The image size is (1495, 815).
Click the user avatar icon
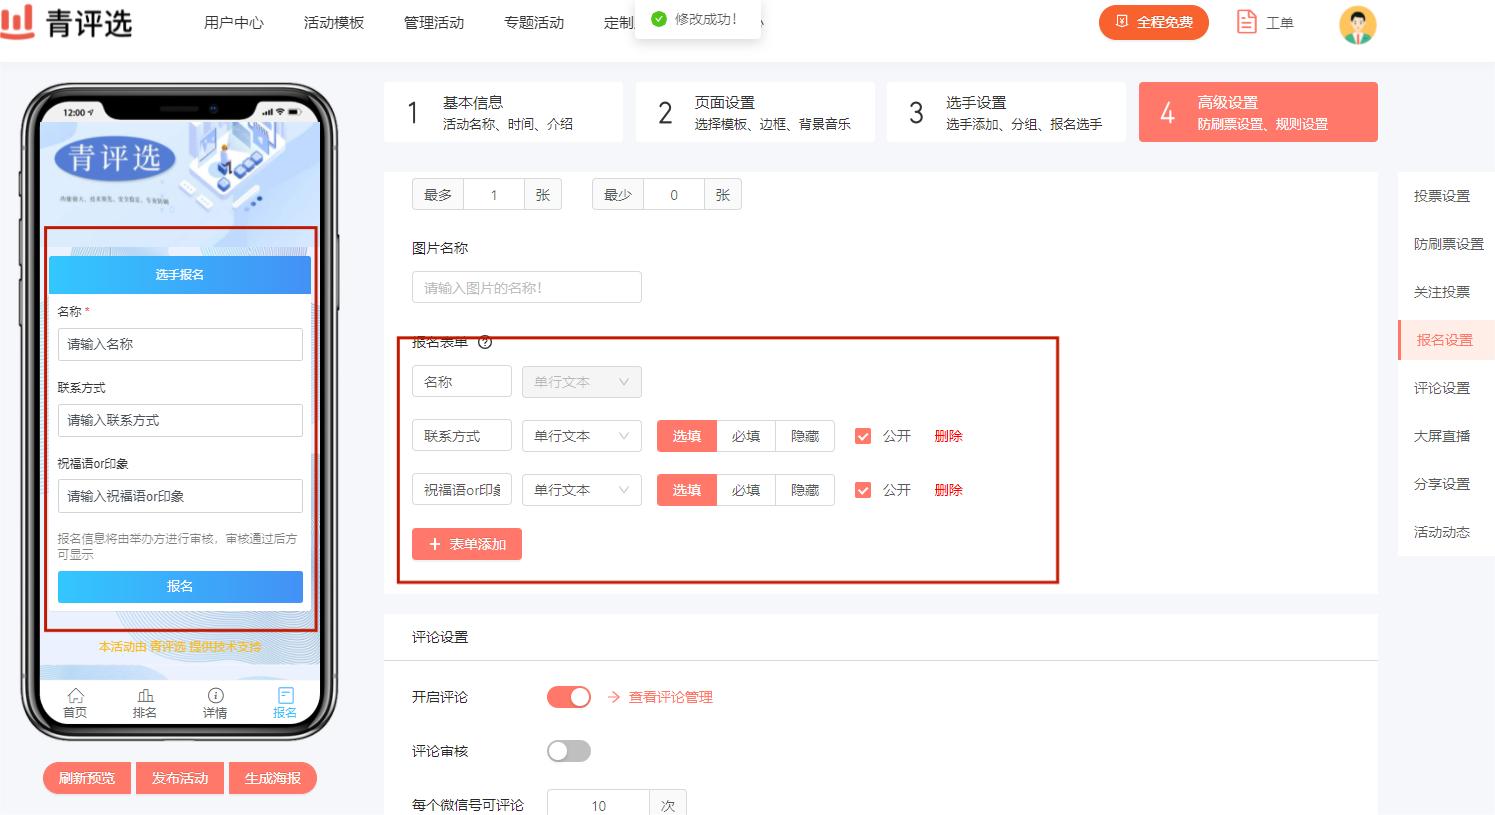1357,22
